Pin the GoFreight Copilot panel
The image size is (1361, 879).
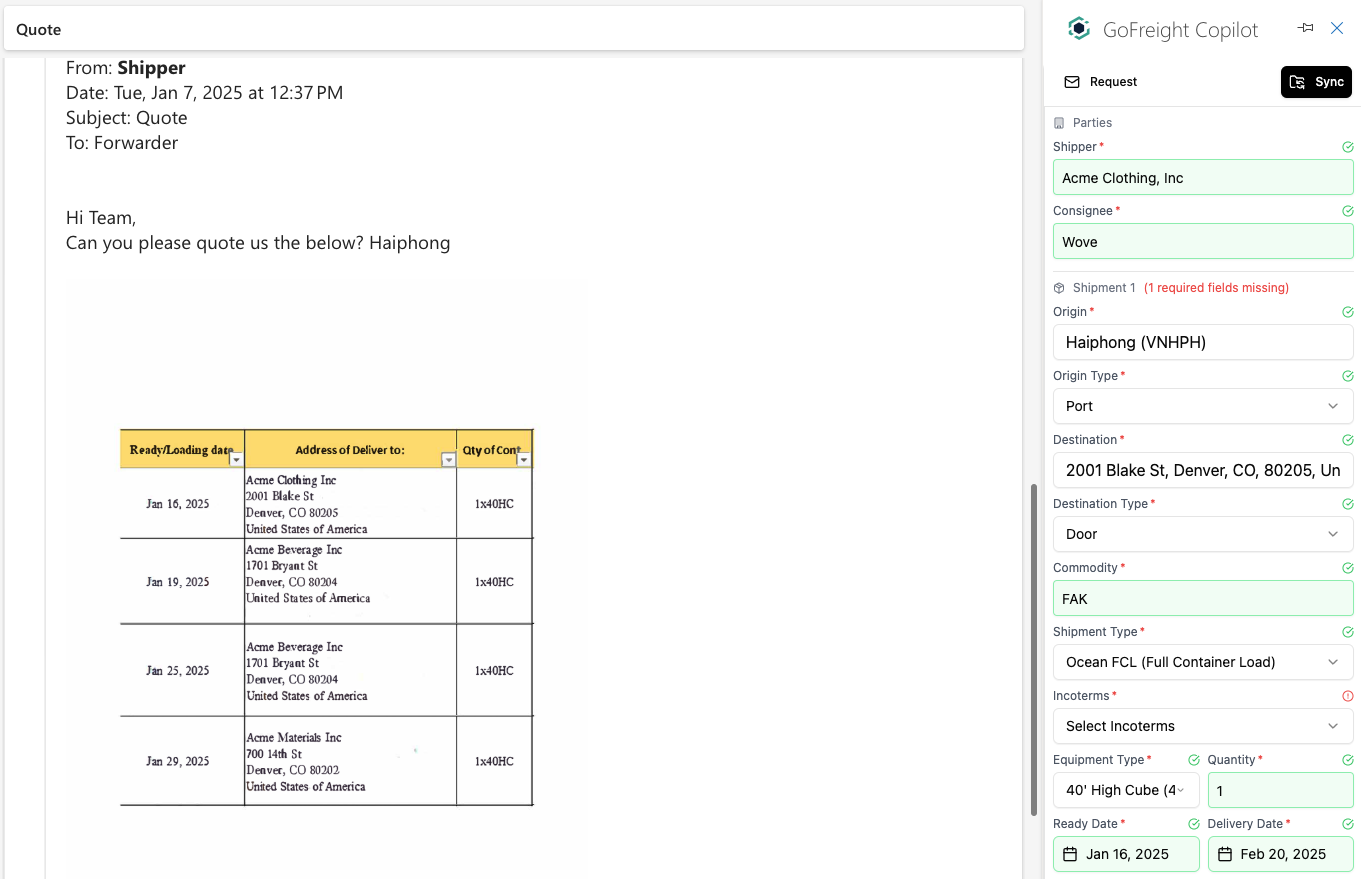[x=1306, y=28]
